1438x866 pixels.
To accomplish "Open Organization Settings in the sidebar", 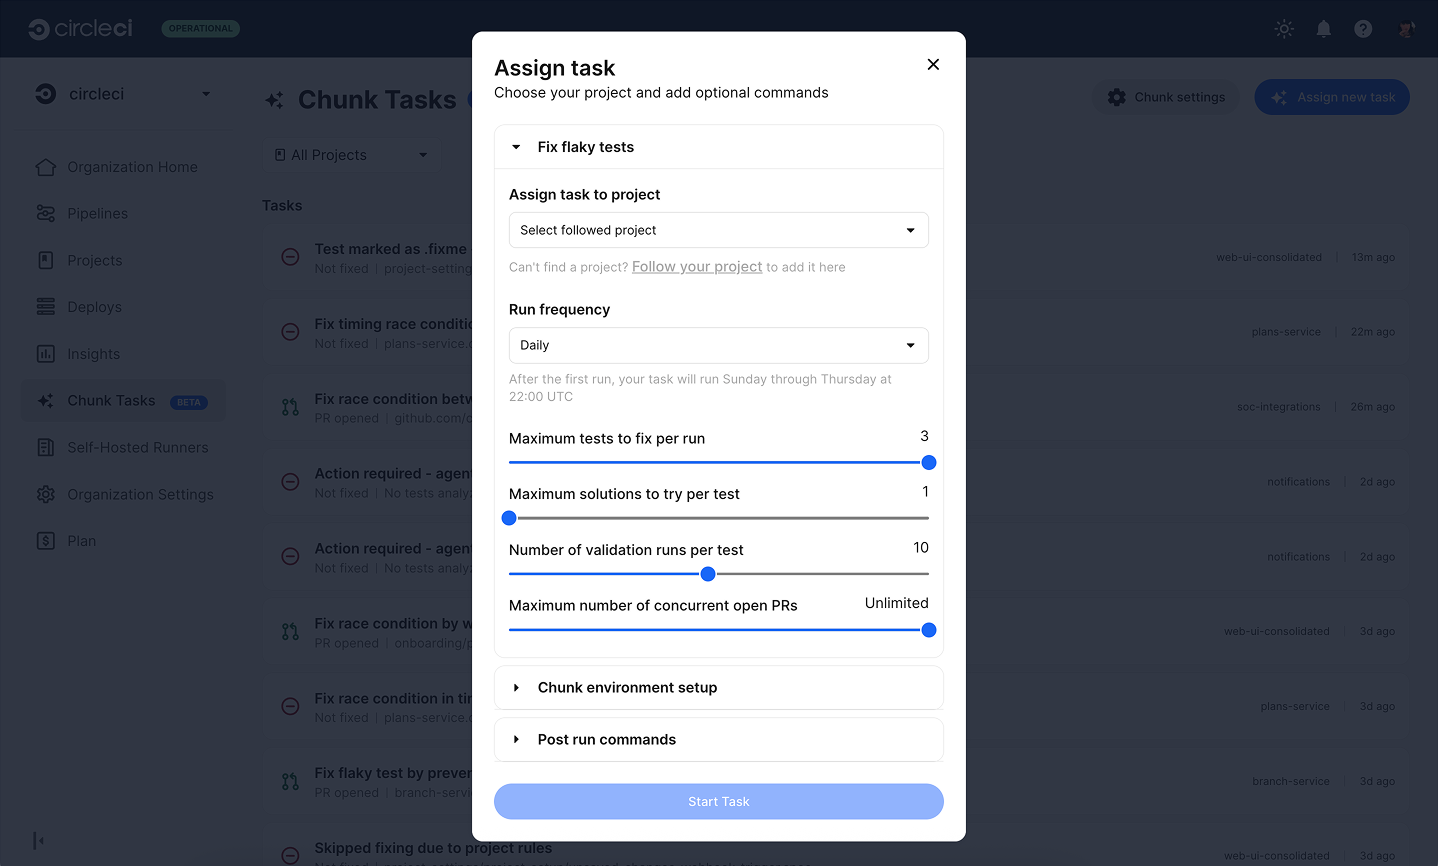I will coord(139,494).
